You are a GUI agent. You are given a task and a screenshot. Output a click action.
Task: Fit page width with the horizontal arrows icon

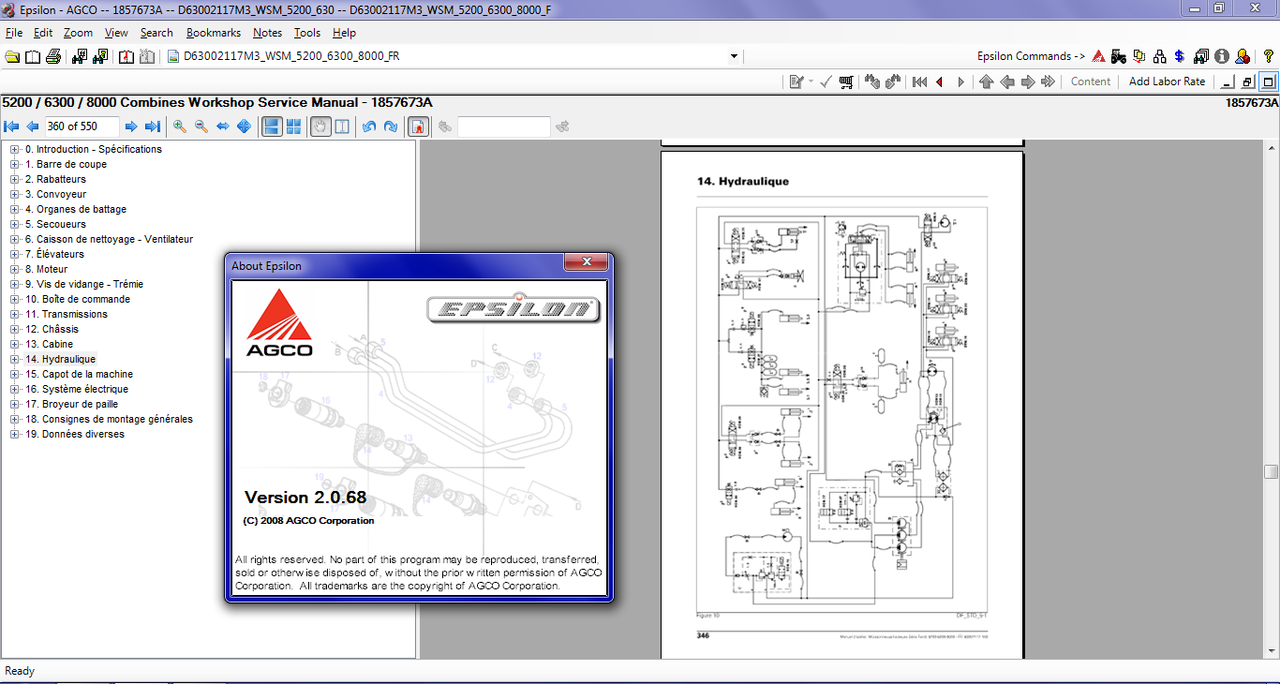point(223,126)
